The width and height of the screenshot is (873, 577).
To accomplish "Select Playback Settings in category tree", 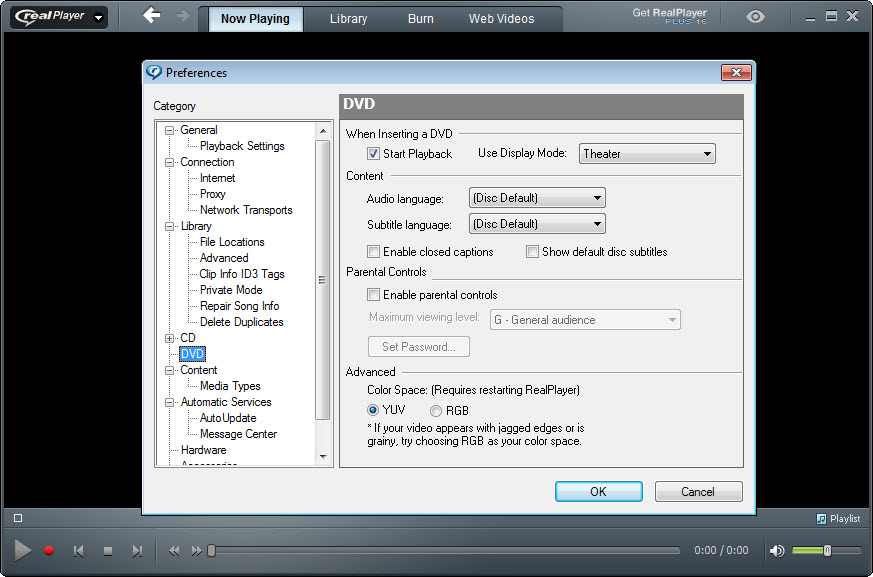I will pyautogui.click(x=242, y=146).
